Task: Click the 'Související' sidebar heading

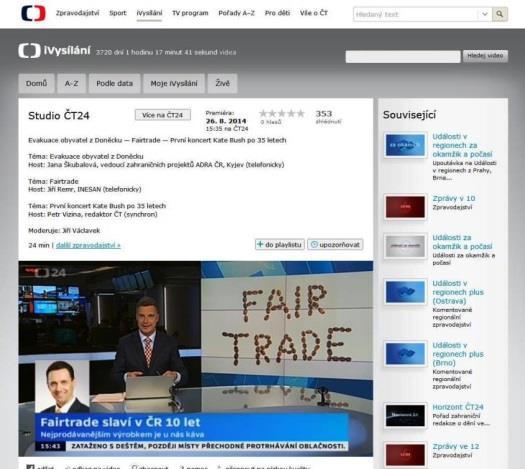Action: (409, 115)
